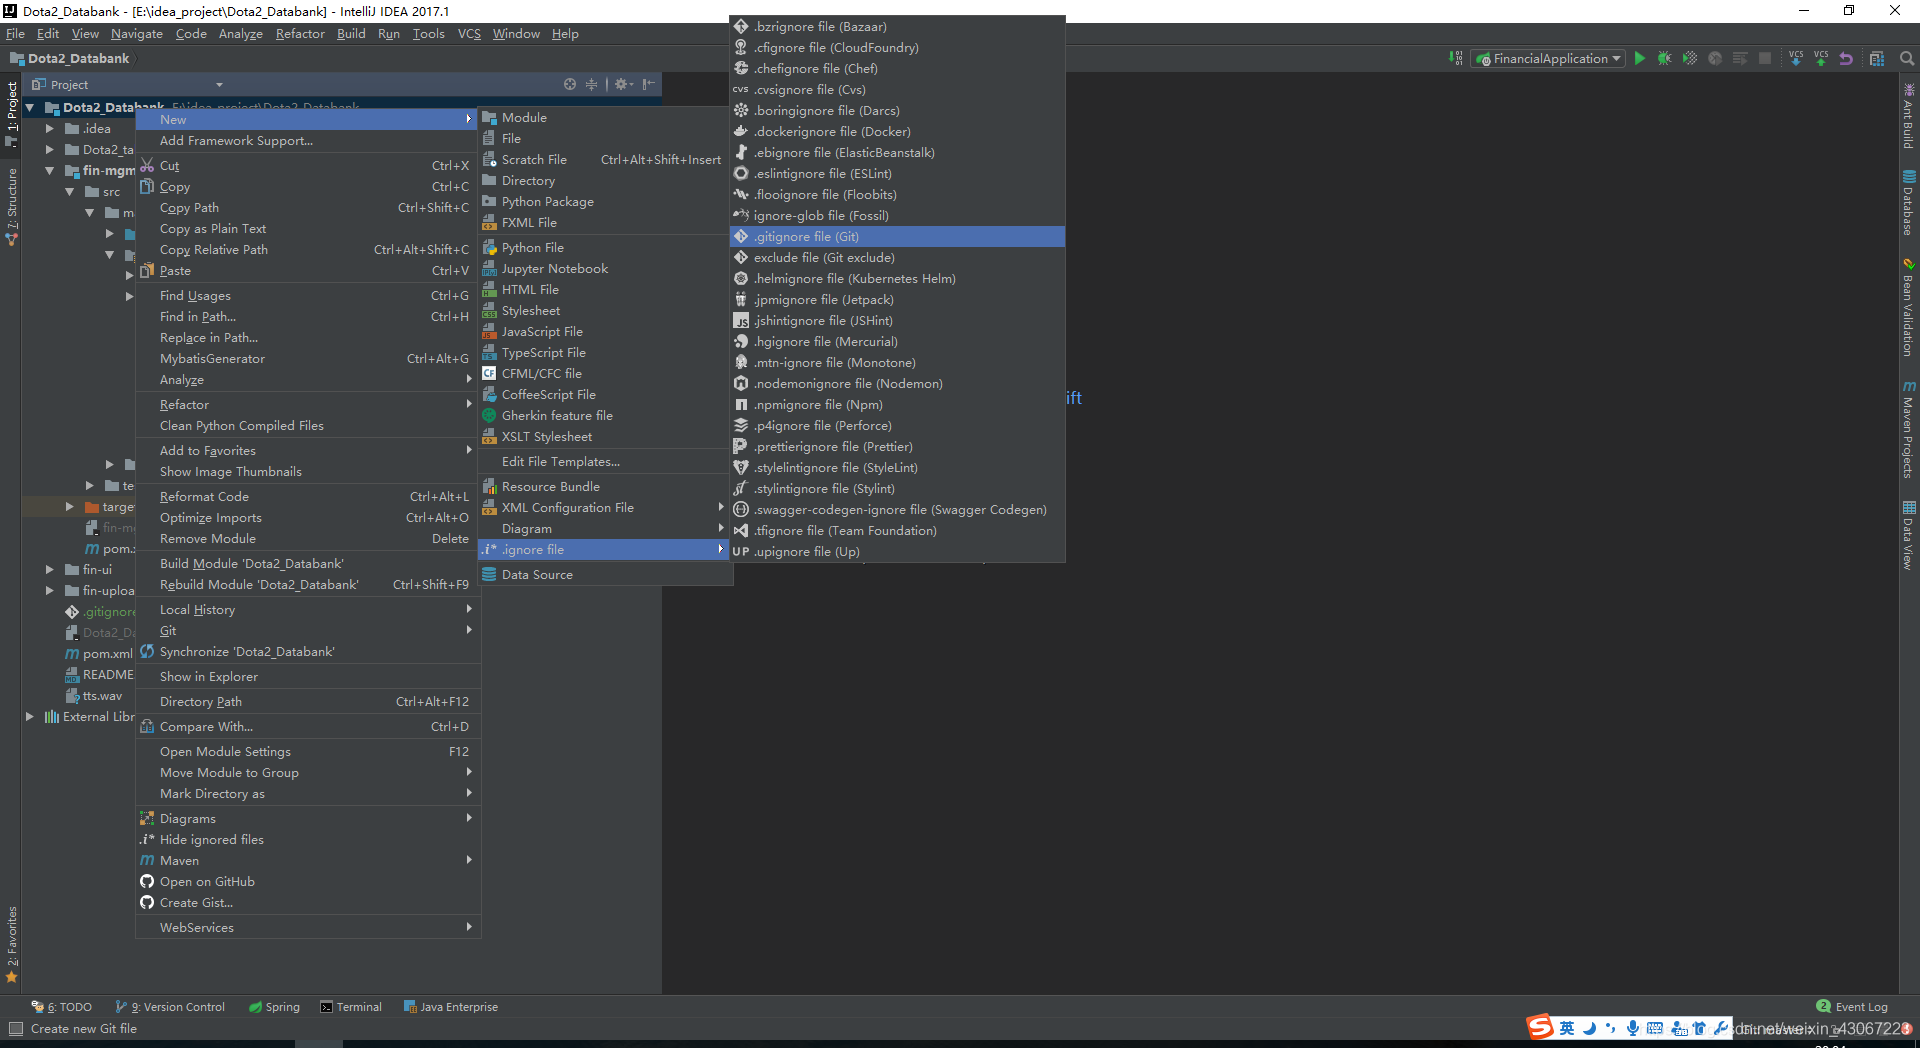Expand the .idea folder tree node

click(49, 129)
